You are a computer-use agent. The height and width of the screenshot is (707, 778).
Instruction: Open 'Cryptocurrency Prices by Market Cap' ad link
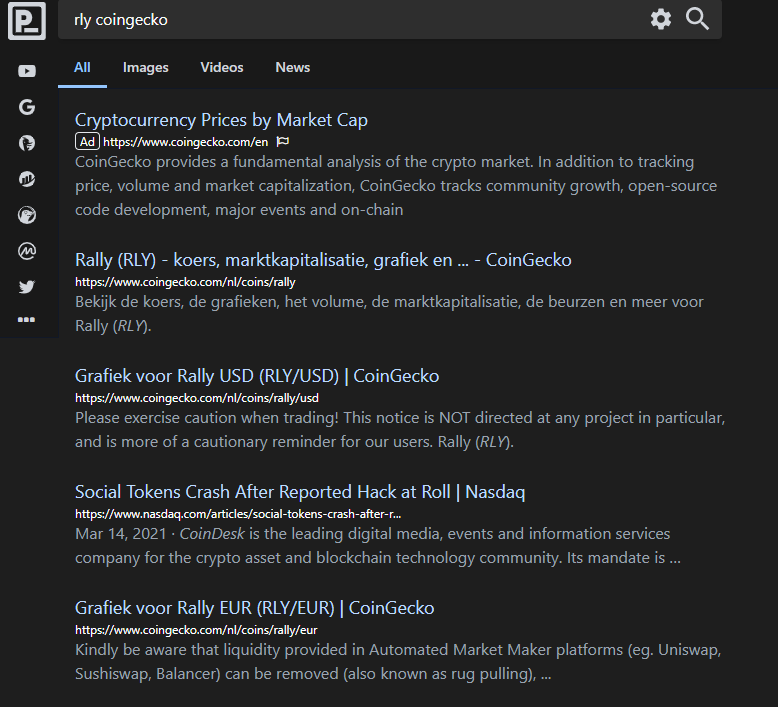pos(221,120)
